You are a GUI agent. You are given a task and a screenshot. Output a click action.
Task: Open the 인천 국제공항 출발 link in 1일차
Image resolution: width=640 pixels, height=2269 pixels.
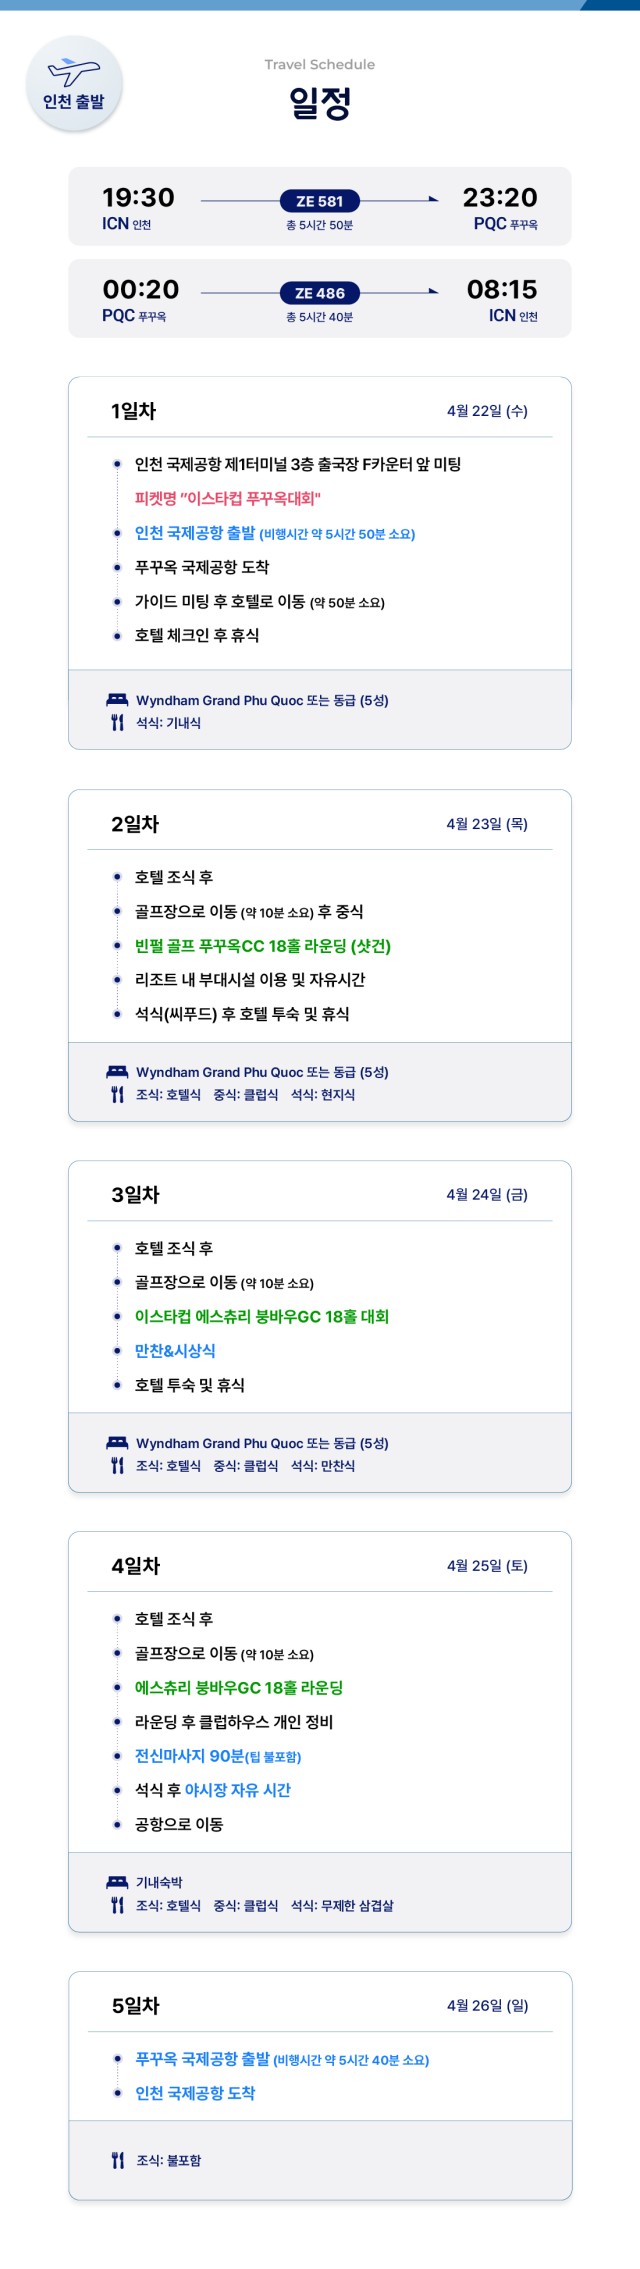click(x=195, y=533)
